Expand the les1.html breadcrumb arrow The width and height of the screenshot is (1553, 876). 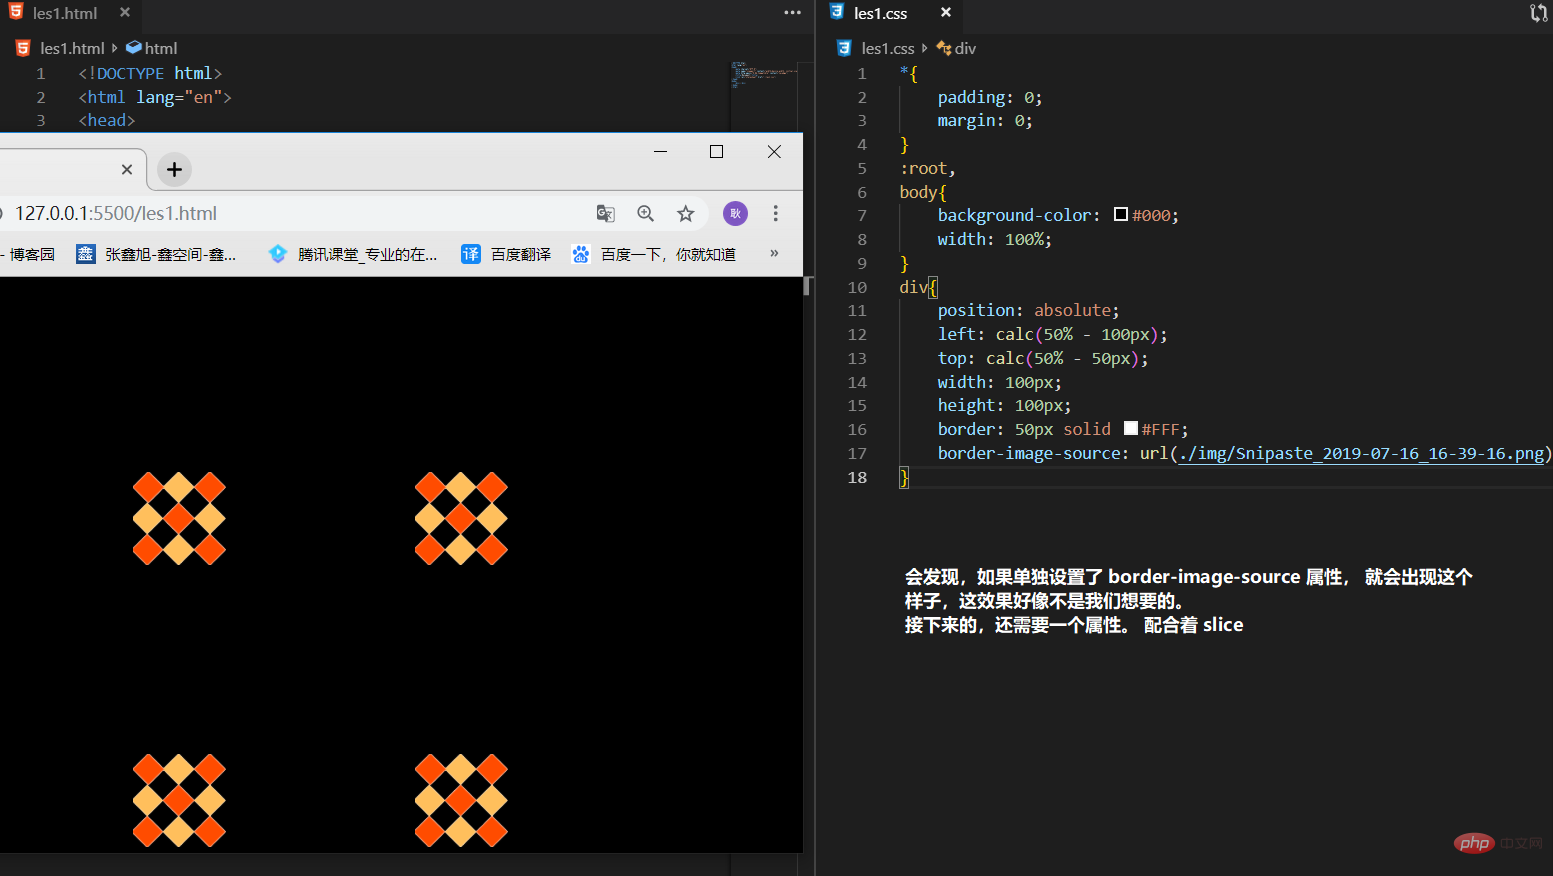115,48
